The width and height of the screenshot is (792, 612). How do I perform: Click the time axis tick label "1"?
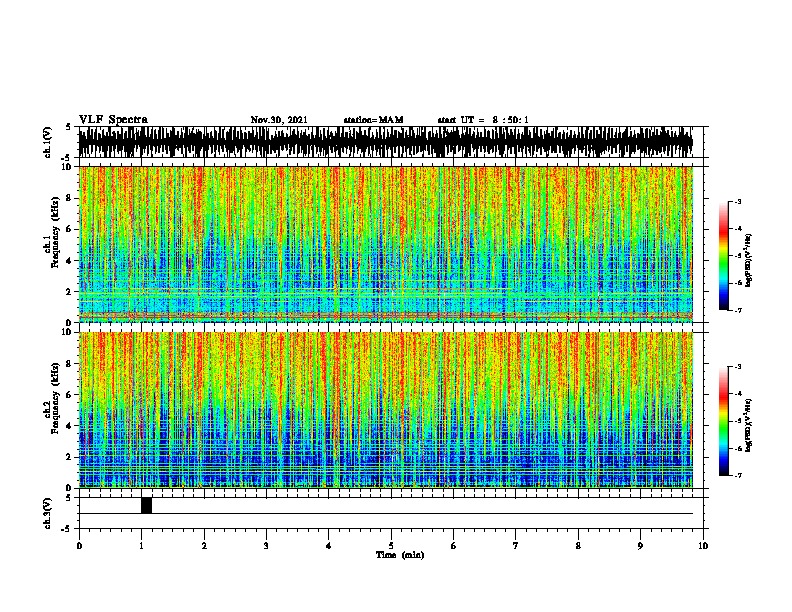point(141,546)
